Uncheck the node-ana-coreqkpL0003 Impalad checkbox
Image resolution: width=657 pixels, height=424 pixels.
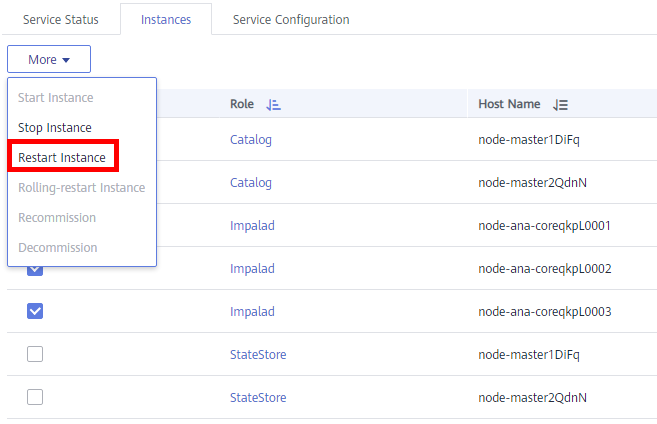35,311
